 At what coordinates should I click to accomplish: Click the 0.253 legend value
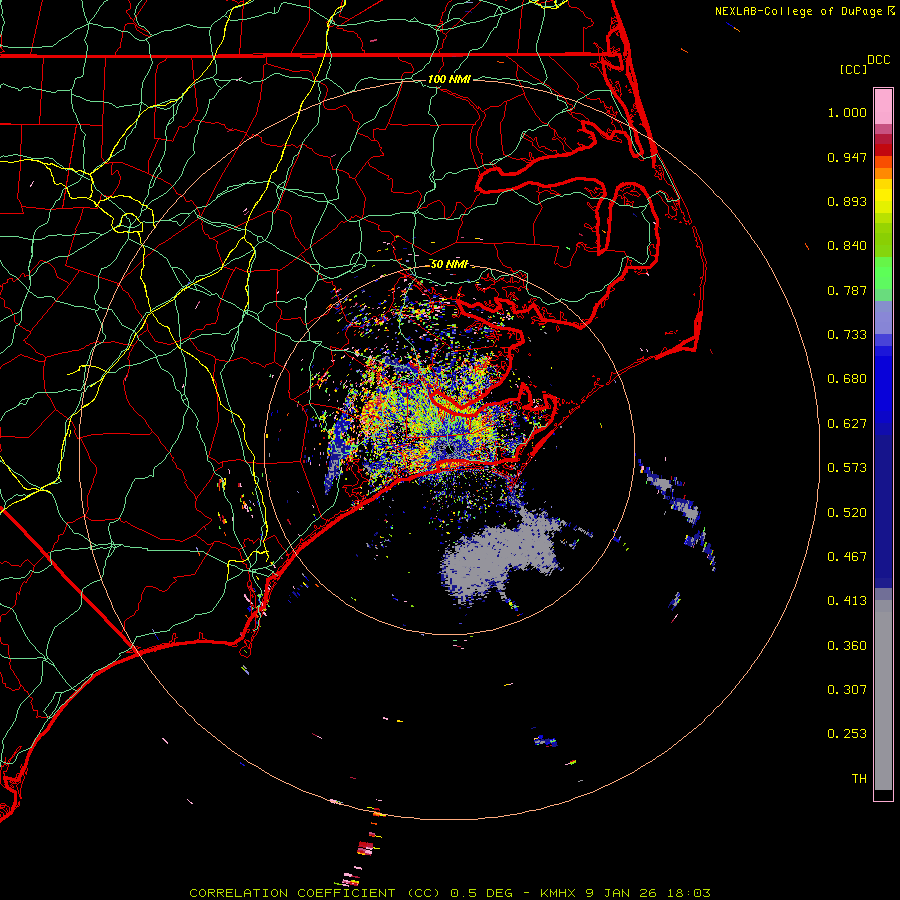pyautogui.click(x=847, y=734)
